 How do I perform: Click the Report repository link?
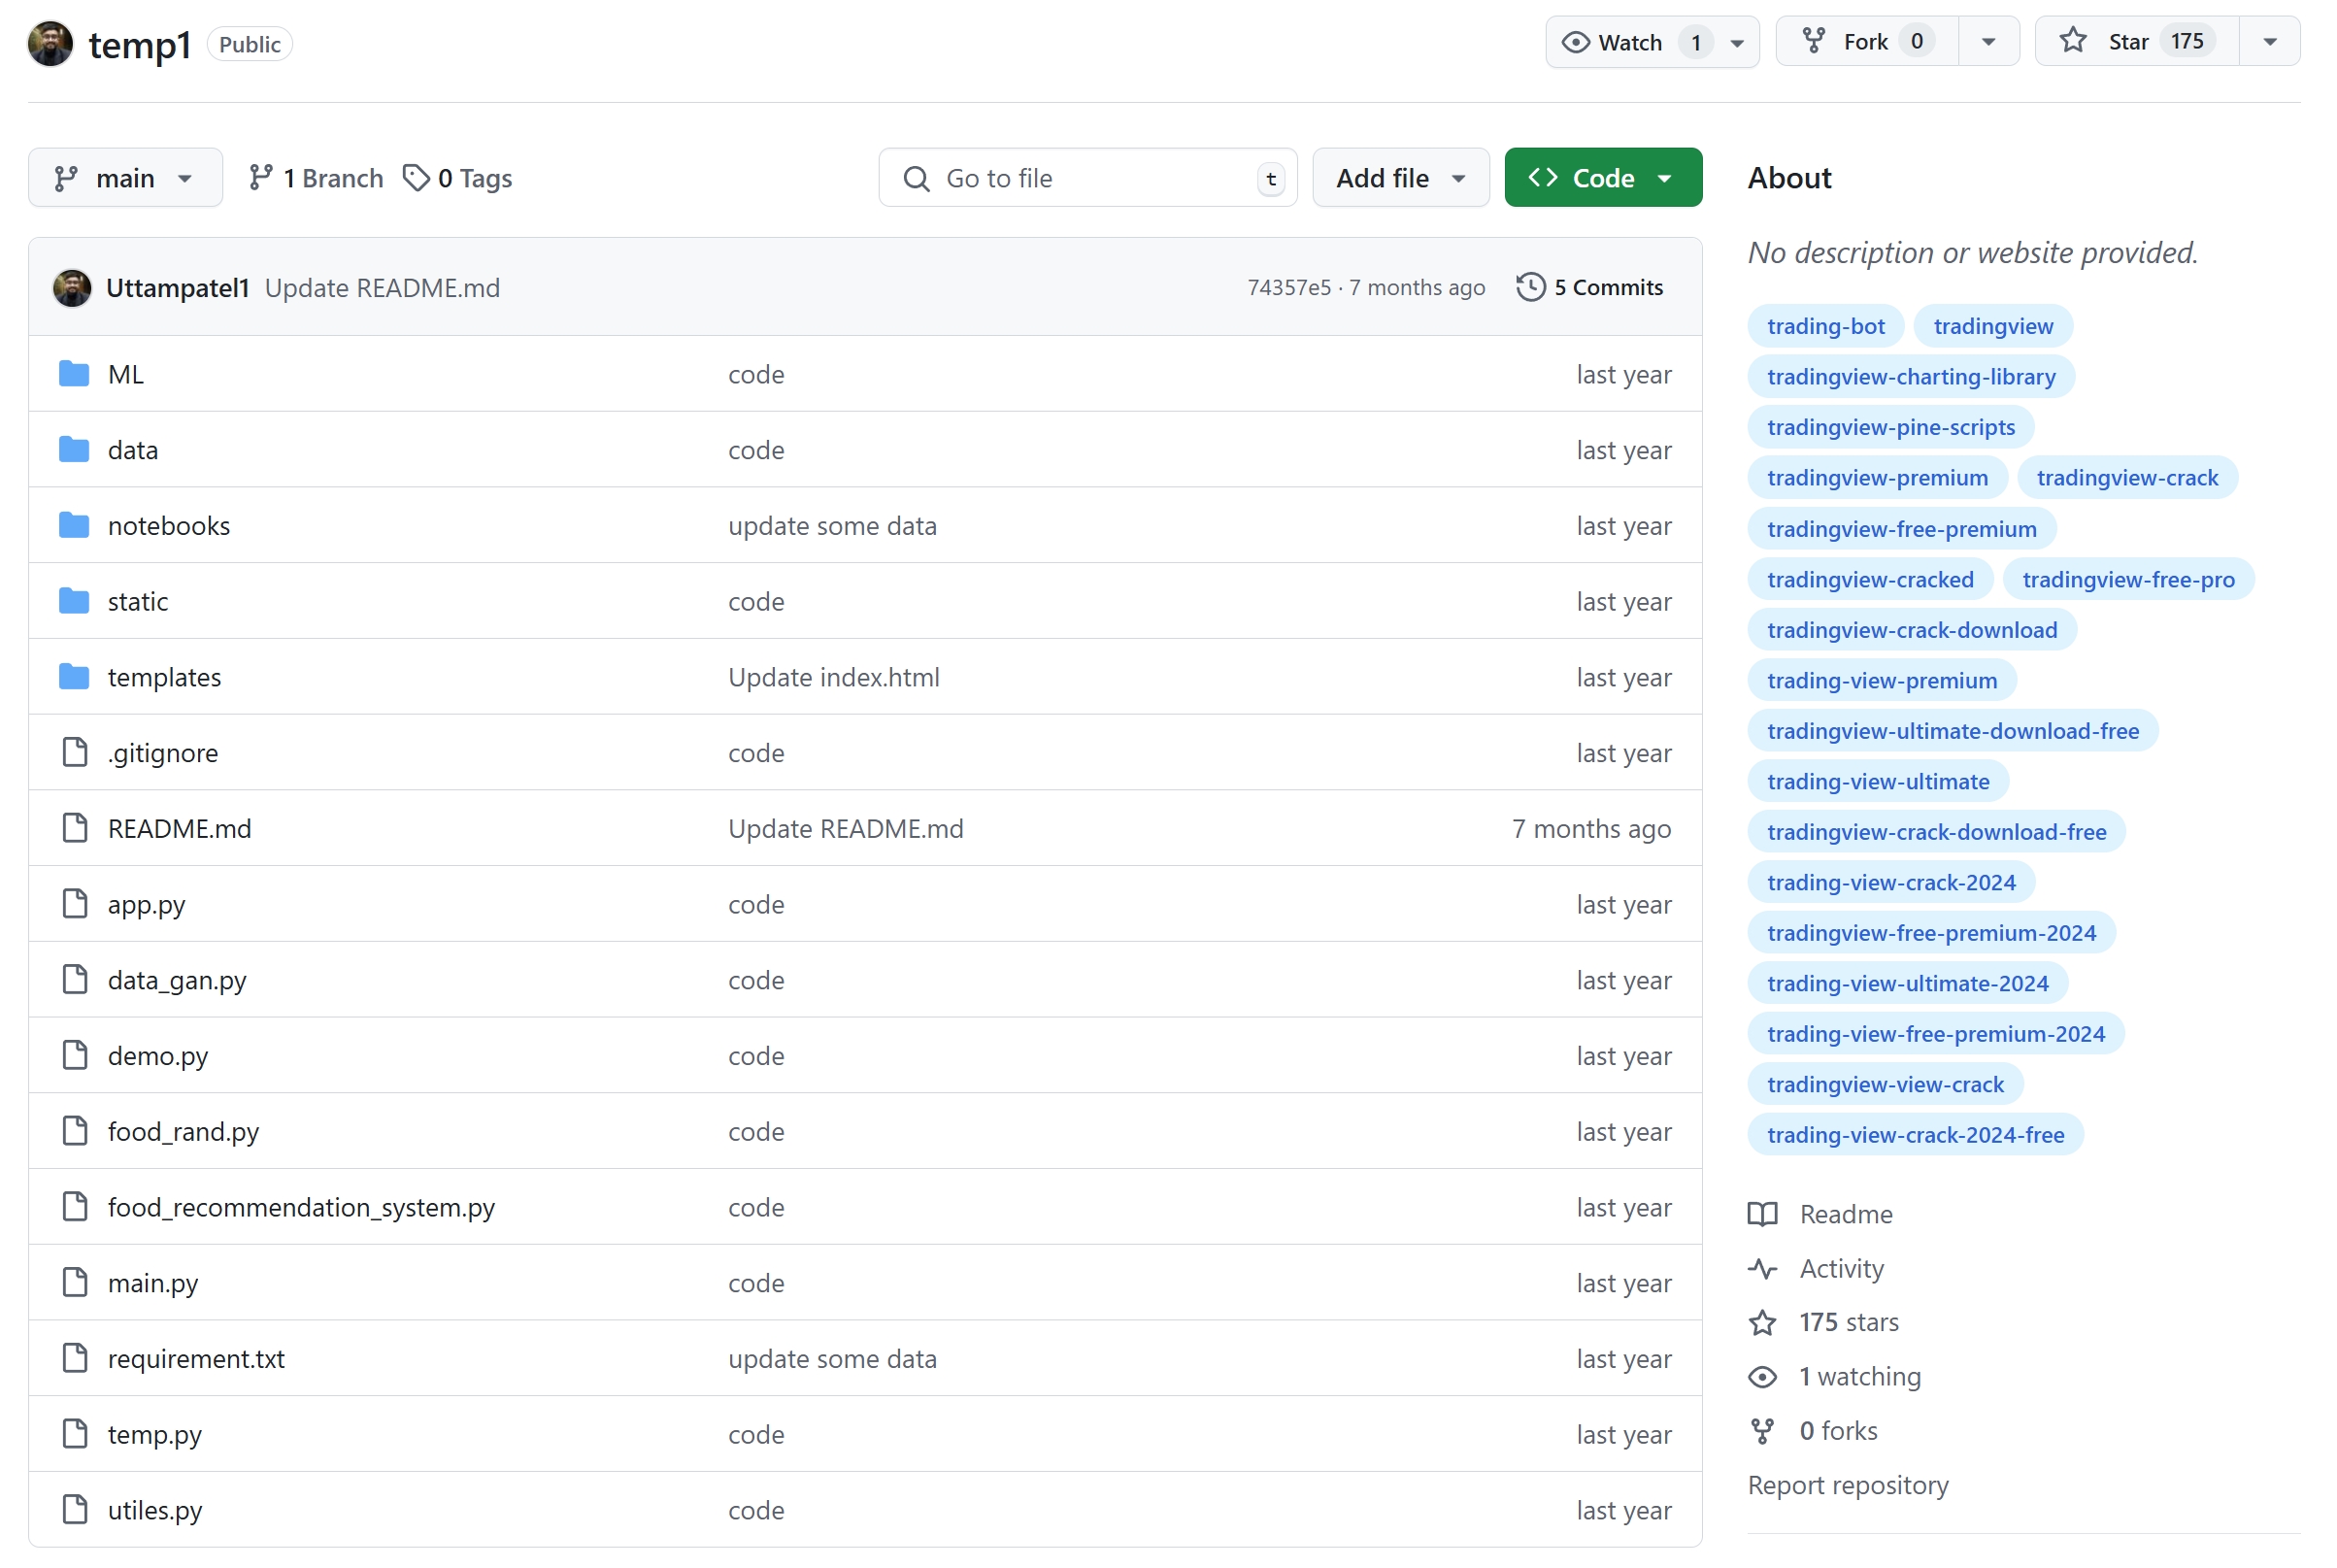1848,1485
